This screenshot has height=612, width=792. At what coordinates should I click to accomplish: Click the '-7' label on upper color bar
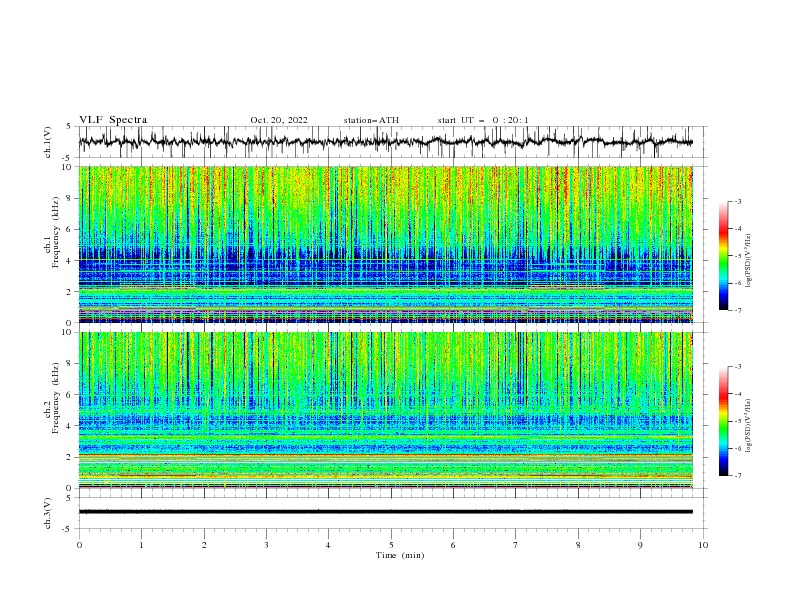[x=738, y=310]
